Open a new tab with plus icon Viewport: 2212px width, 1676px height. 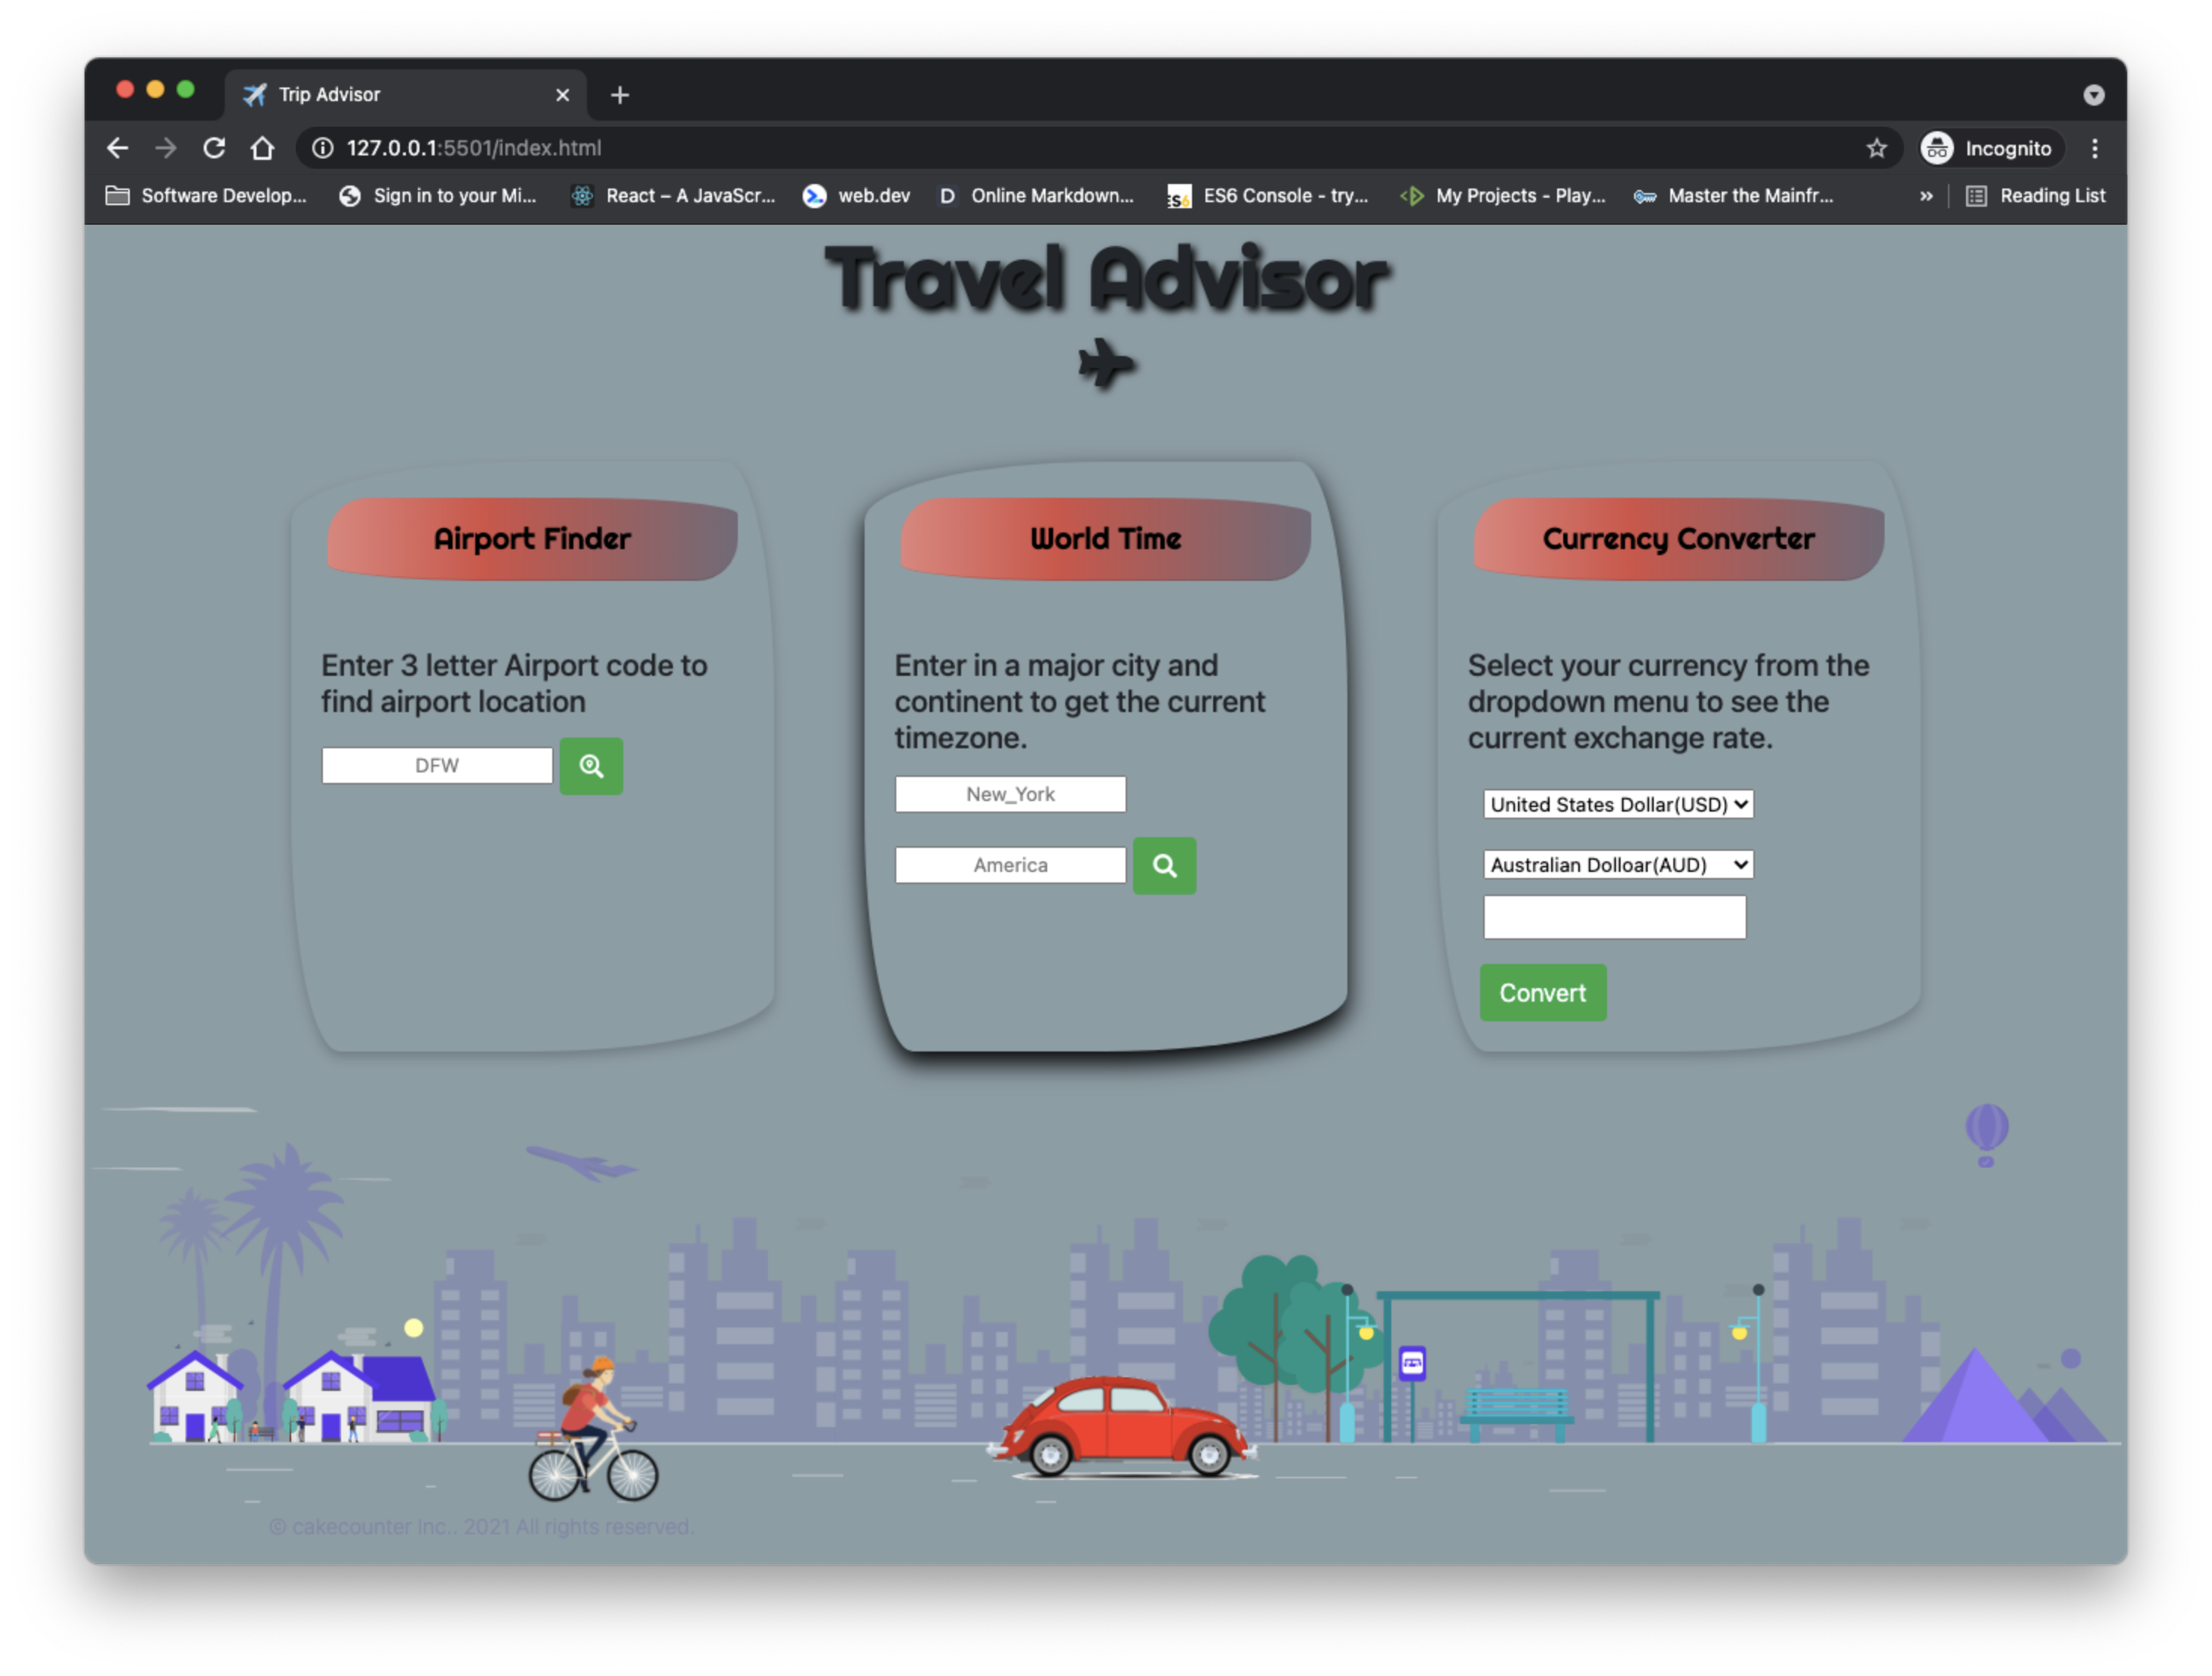click(620, 95)
